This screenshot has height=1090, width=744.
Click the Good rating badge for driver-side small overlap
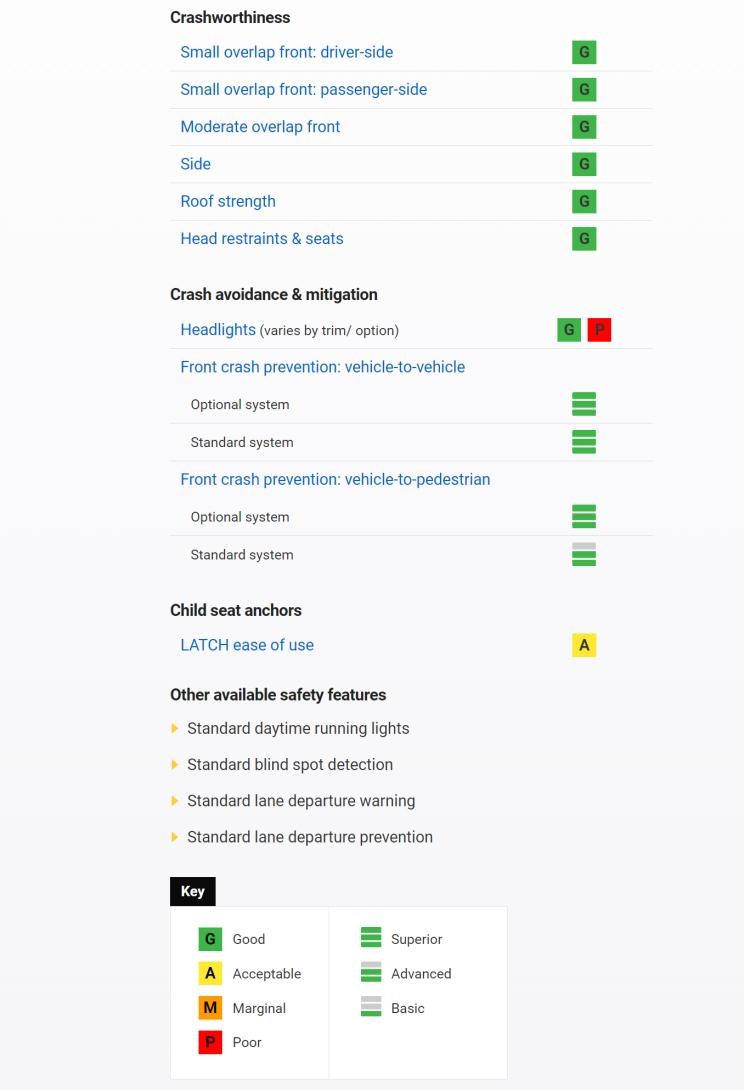[584, 52]
